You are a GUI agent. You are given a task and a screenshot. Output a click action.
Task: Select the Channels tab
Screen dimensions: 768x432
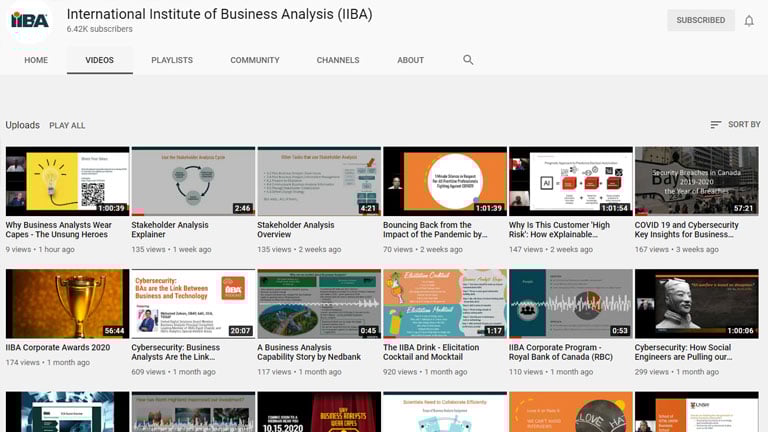338,60
